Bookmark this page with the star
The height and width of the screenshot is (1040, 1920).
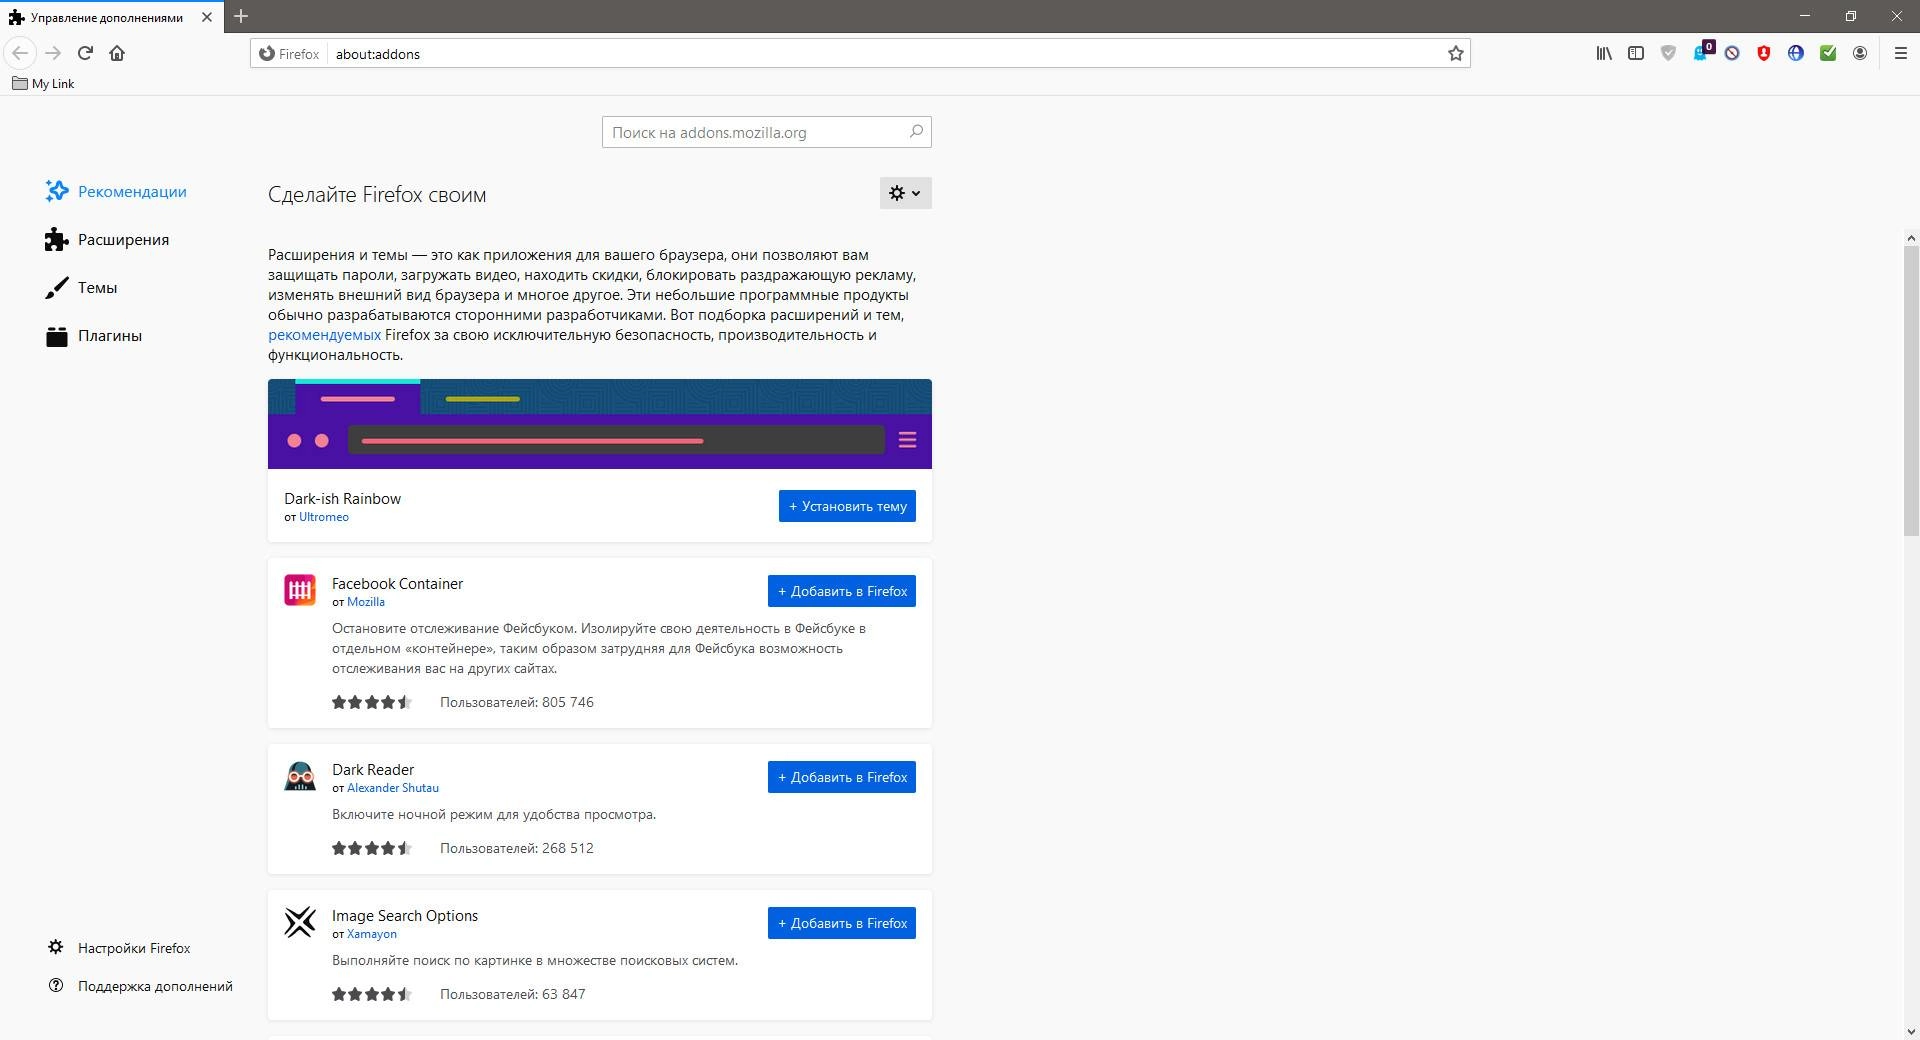click(1456, 53)
